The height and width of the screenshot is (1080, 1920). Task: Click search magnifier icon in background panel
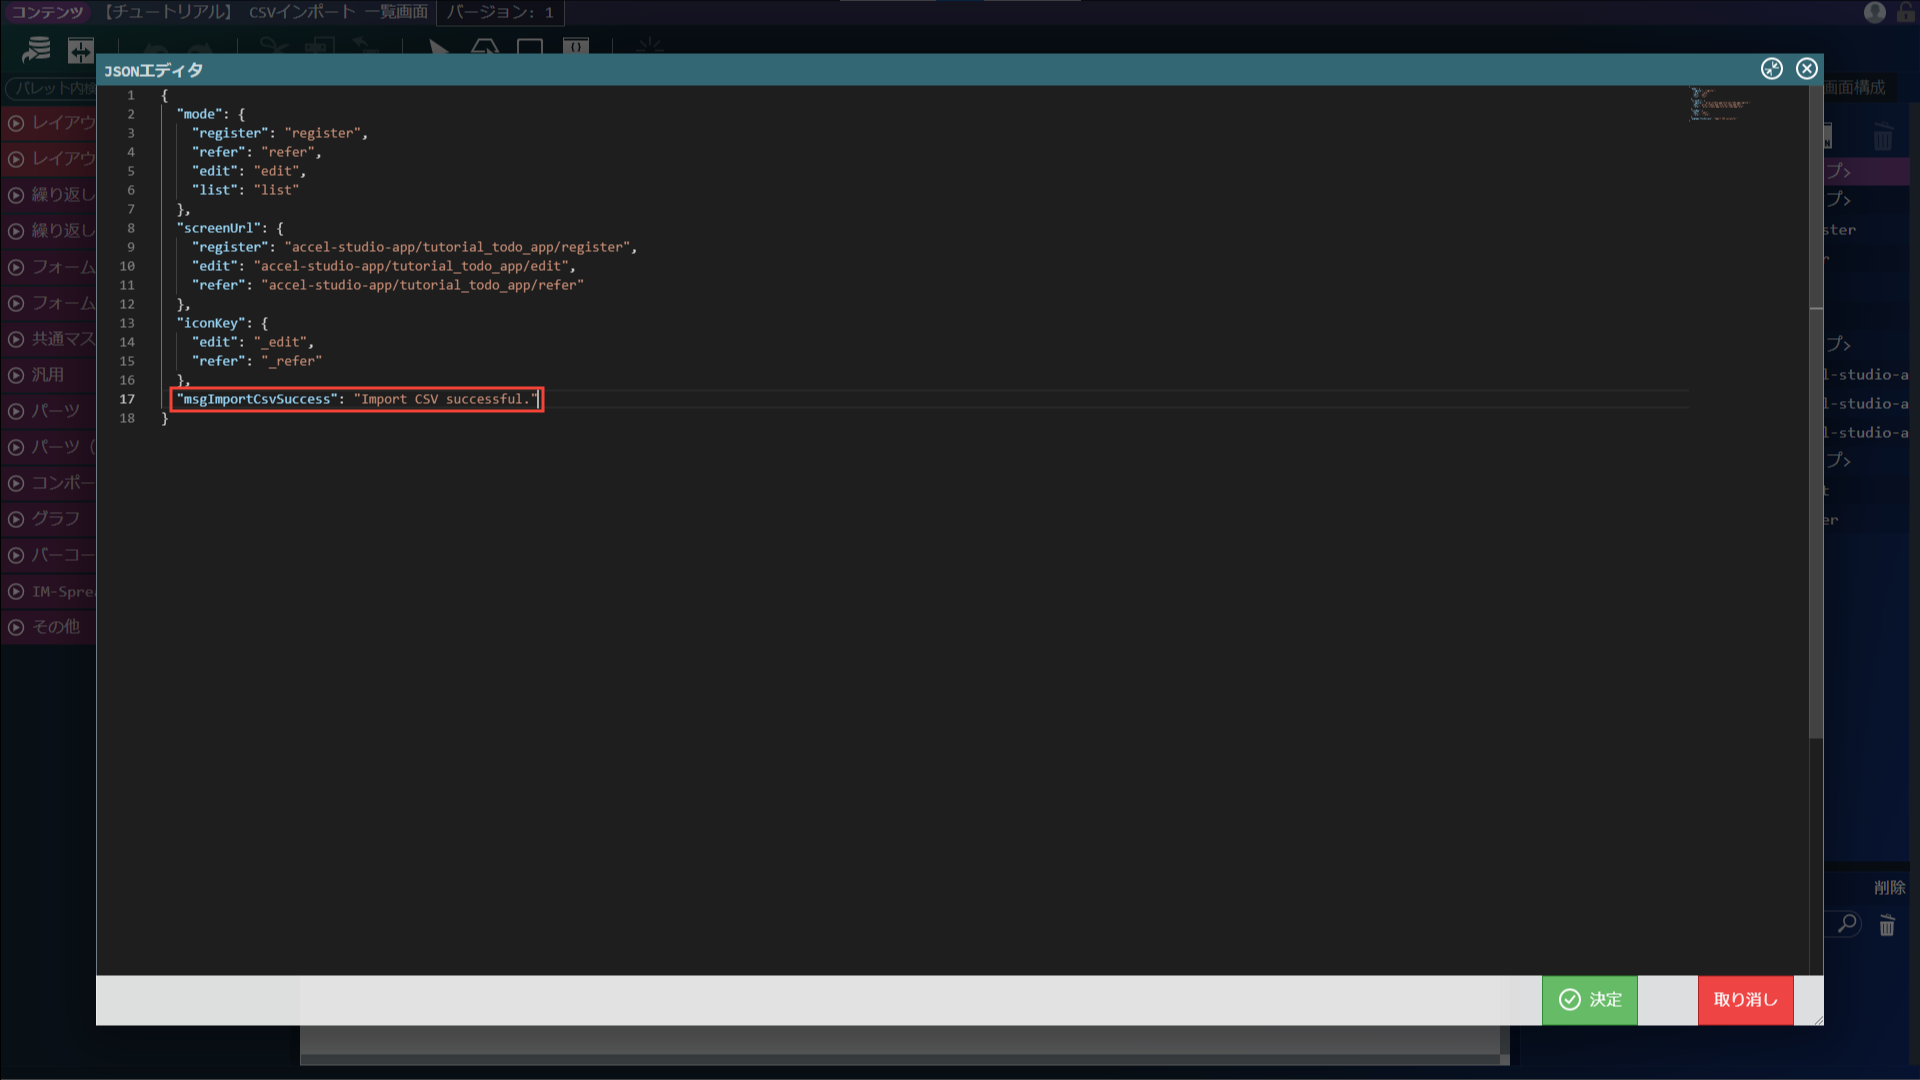point(1847,924)
